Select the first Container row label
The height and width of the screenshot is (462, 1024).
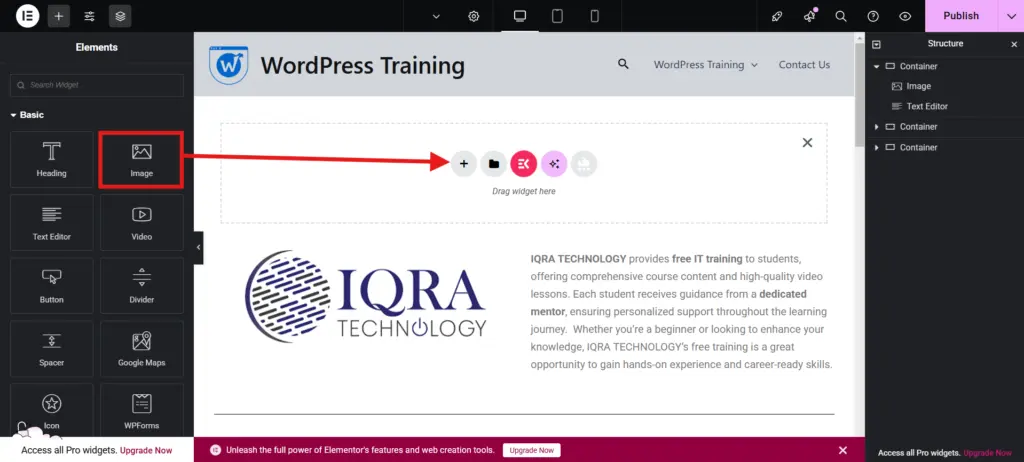pos(918,67)
